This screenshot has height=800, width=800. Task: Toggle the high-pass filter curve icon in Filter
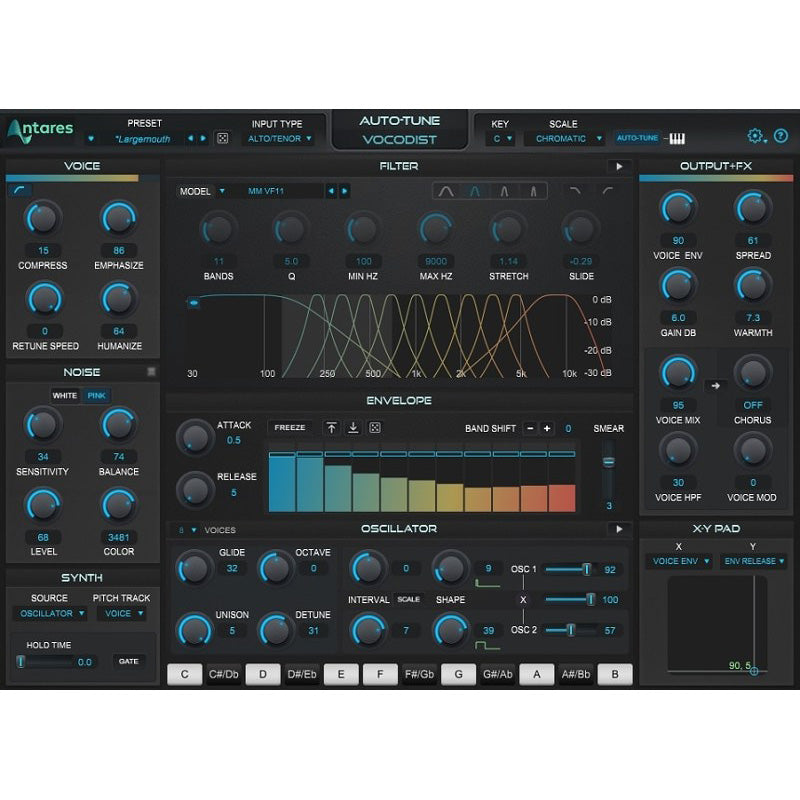607,191
